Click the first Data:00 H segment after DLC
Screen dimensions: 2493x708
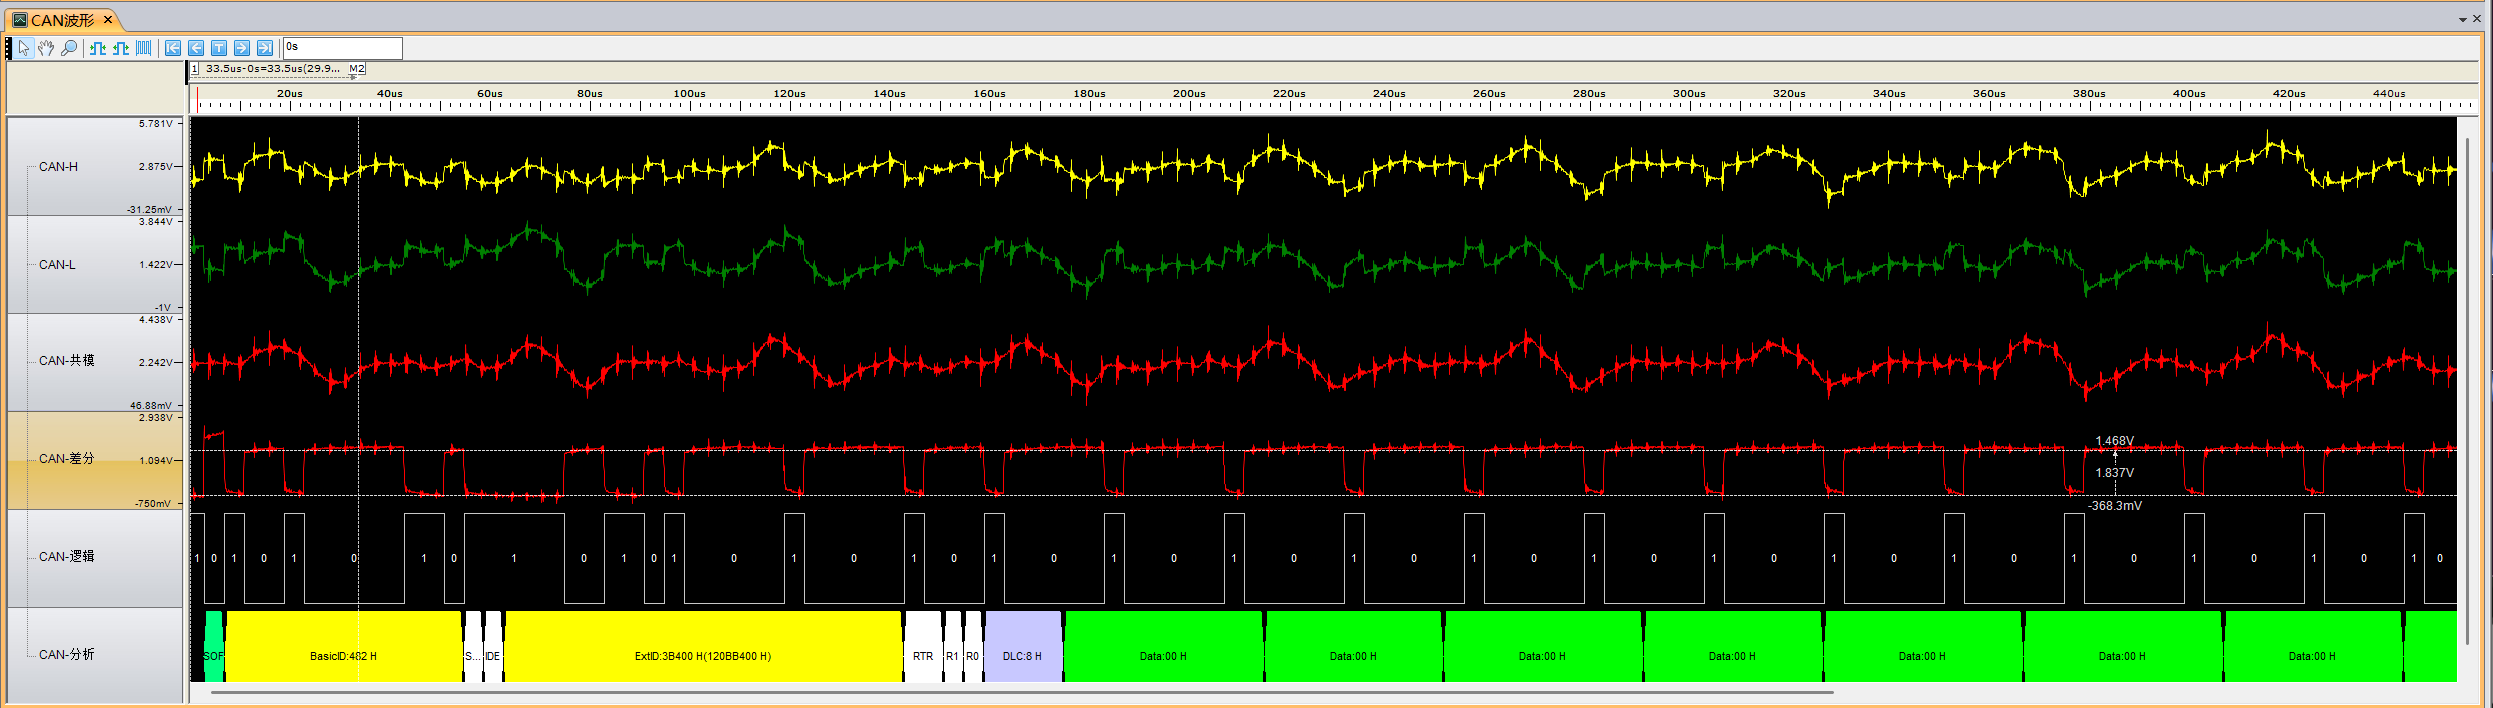(x=1164, y=647)
